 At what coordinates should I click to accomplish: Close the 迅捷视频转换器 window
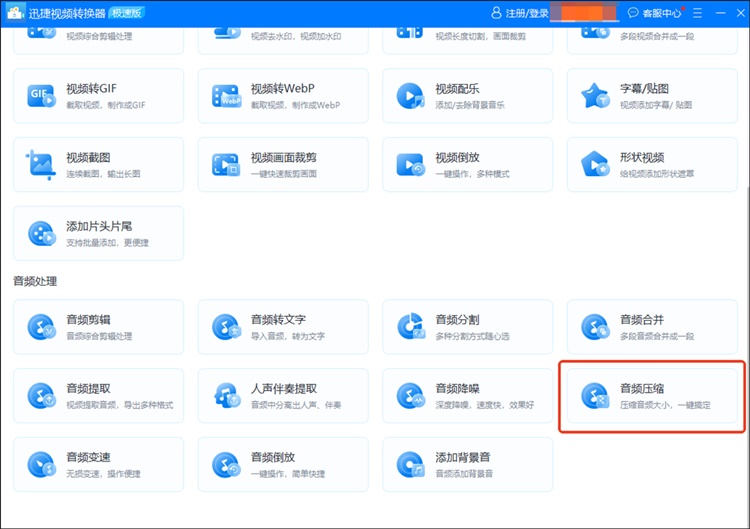(x=740, y=13)
